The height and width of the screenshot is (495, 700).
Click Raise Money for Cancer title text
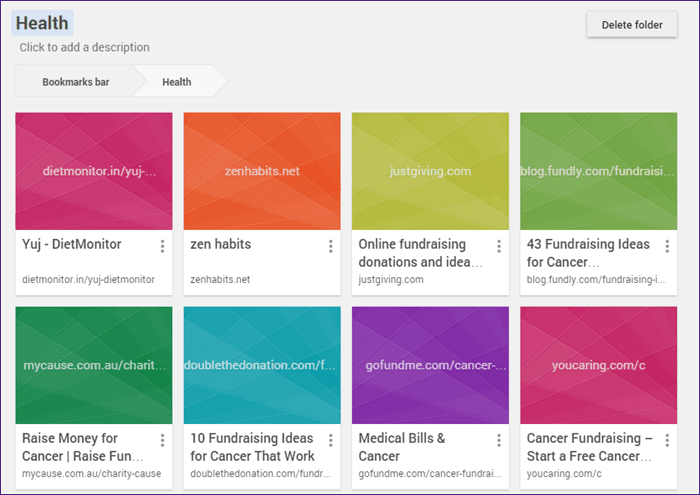coord(83,447)
